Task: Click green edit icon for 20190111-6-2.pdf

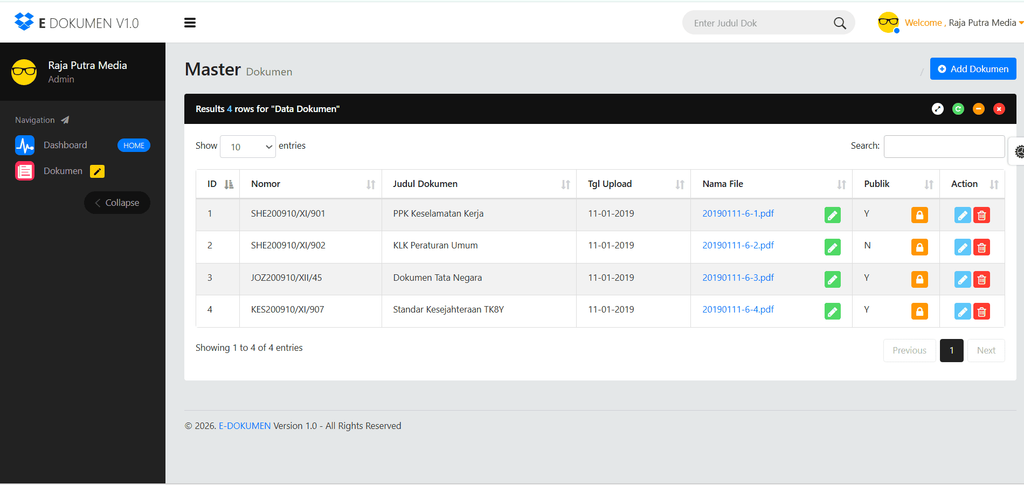Action: coord(832,247)
